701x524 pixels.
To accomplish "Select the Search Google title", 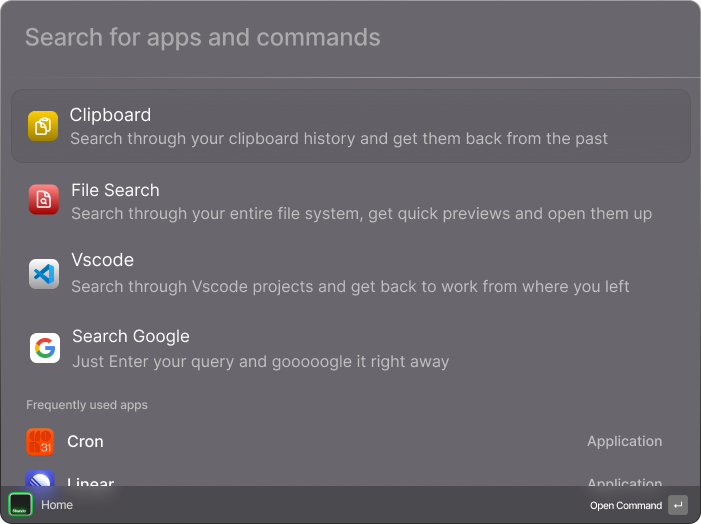I will [131, 336].
